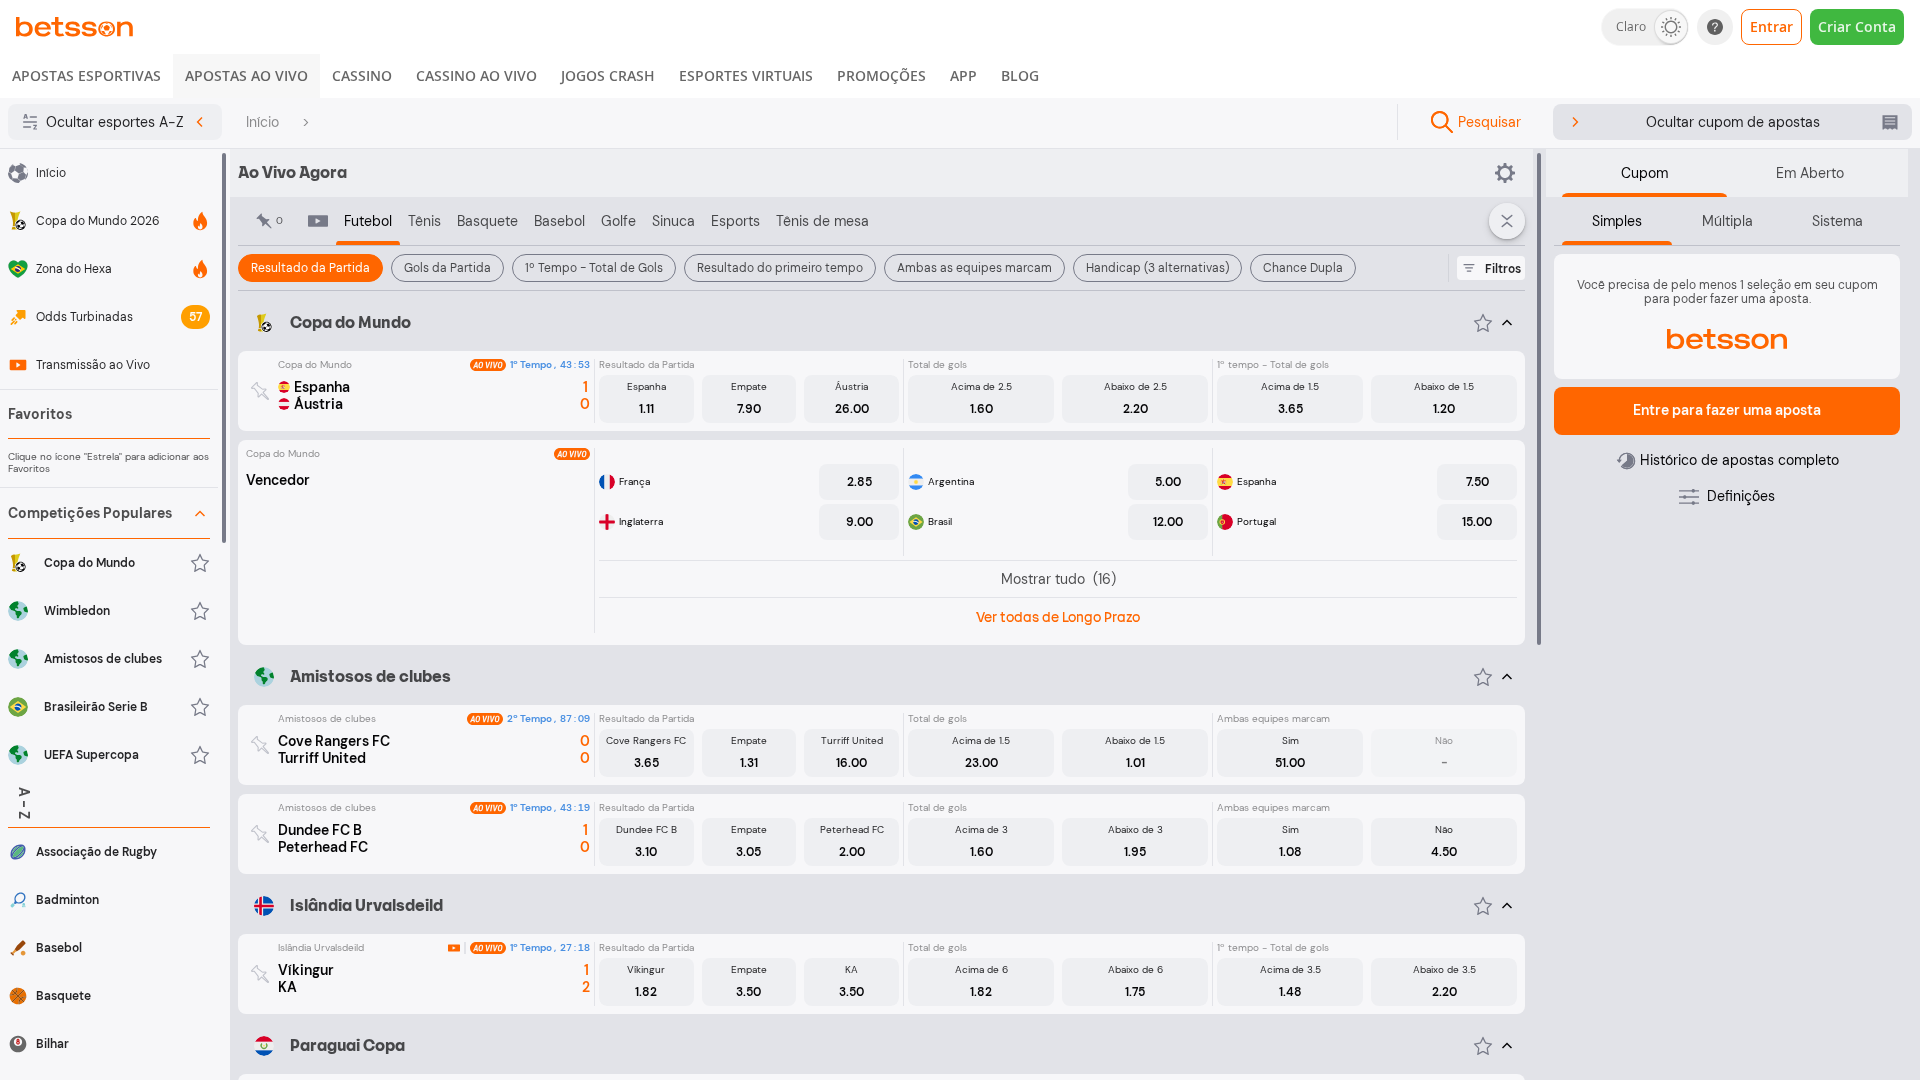Screen dimensions: 1920x1080
Task: Click the main content vertical scrollbar
Action: (1539, 398)
